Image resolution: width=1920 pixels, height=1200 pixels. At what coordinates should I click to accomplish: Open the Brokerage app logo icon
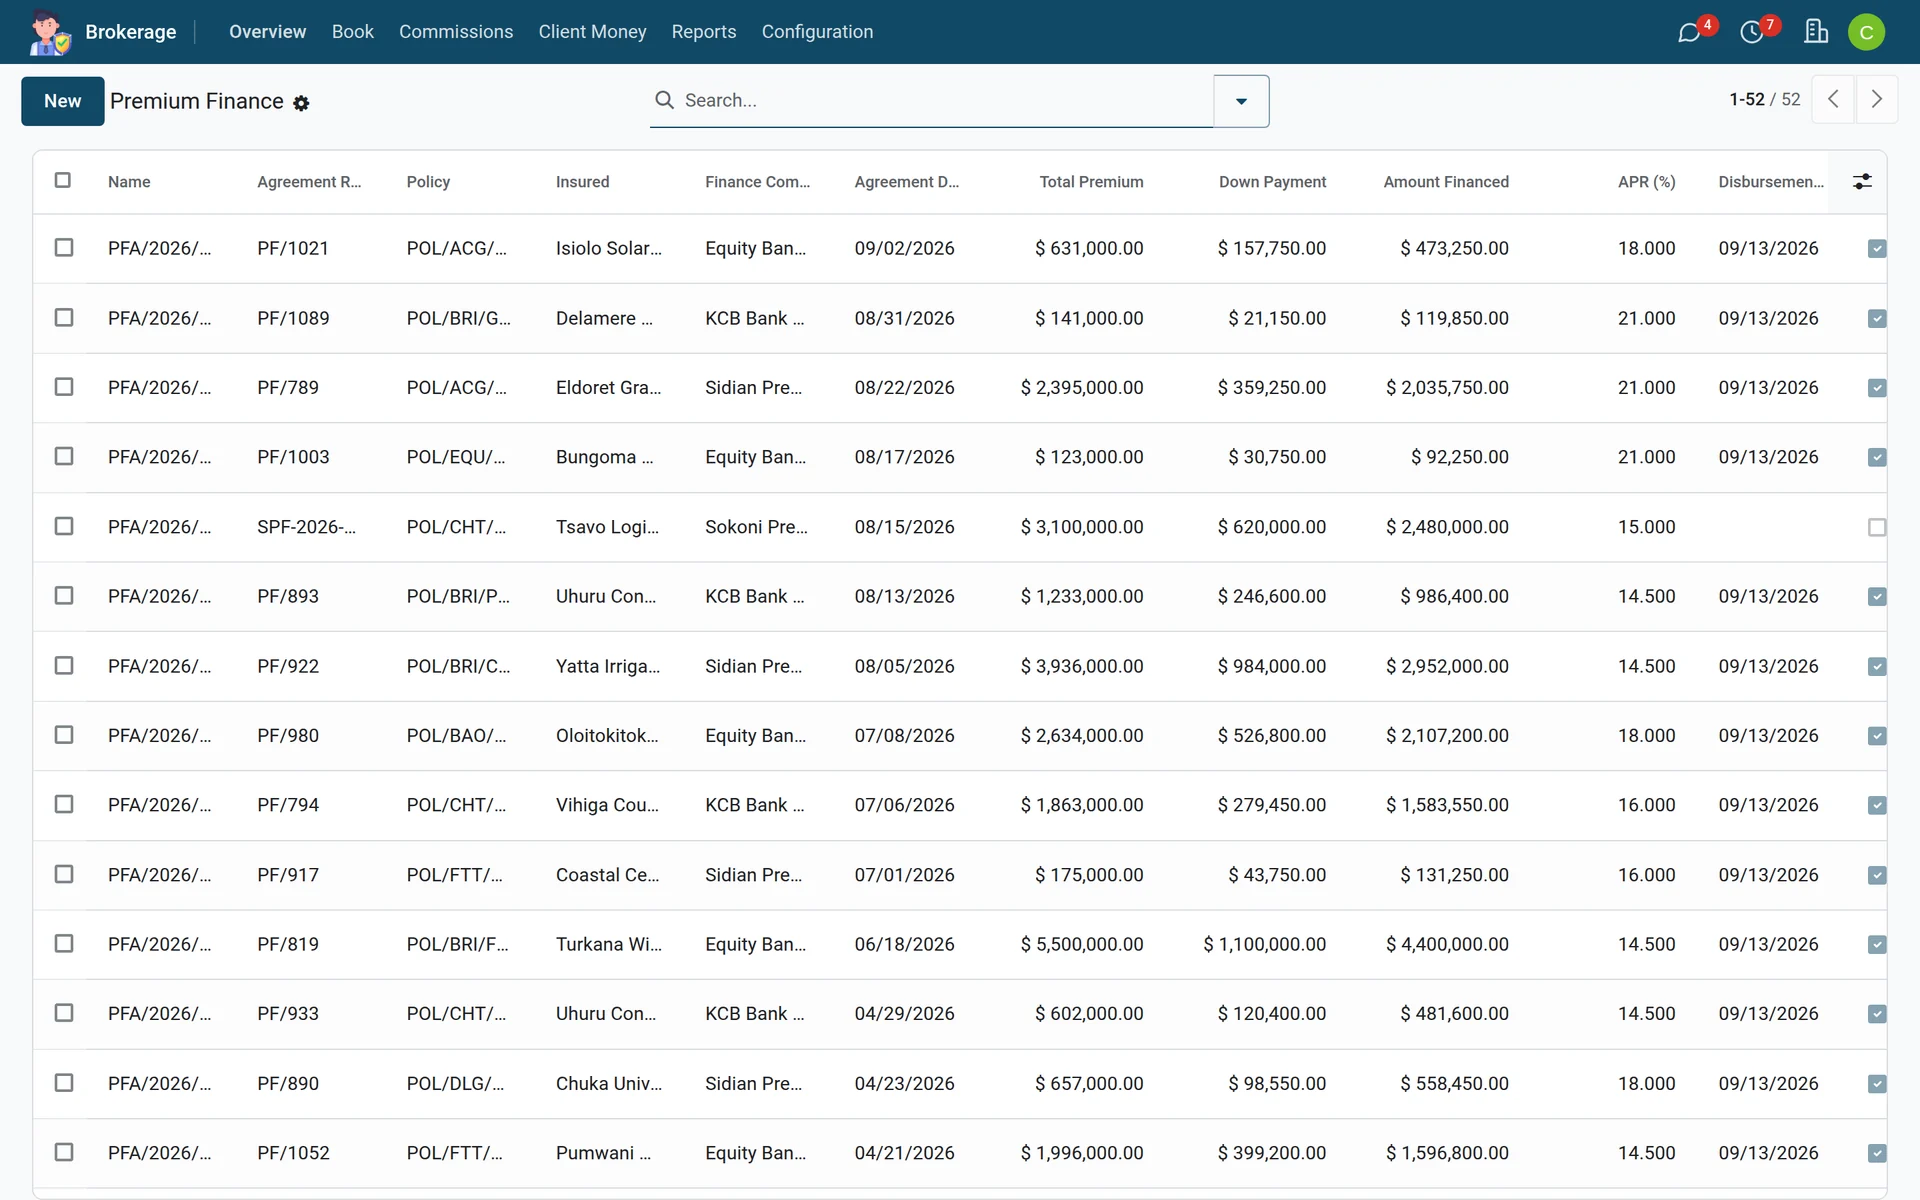click(x=49, y=32)
